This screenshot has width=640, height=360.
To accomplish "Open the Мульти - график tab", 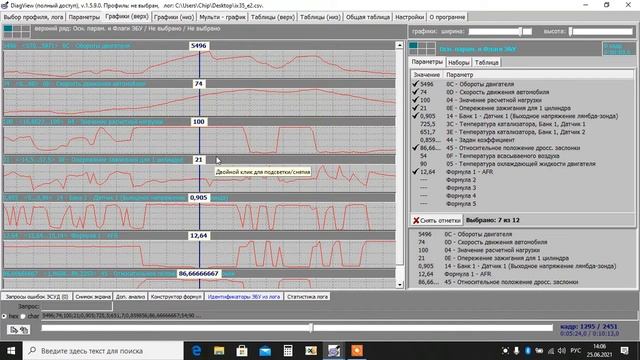I will [x=222, y=17].
